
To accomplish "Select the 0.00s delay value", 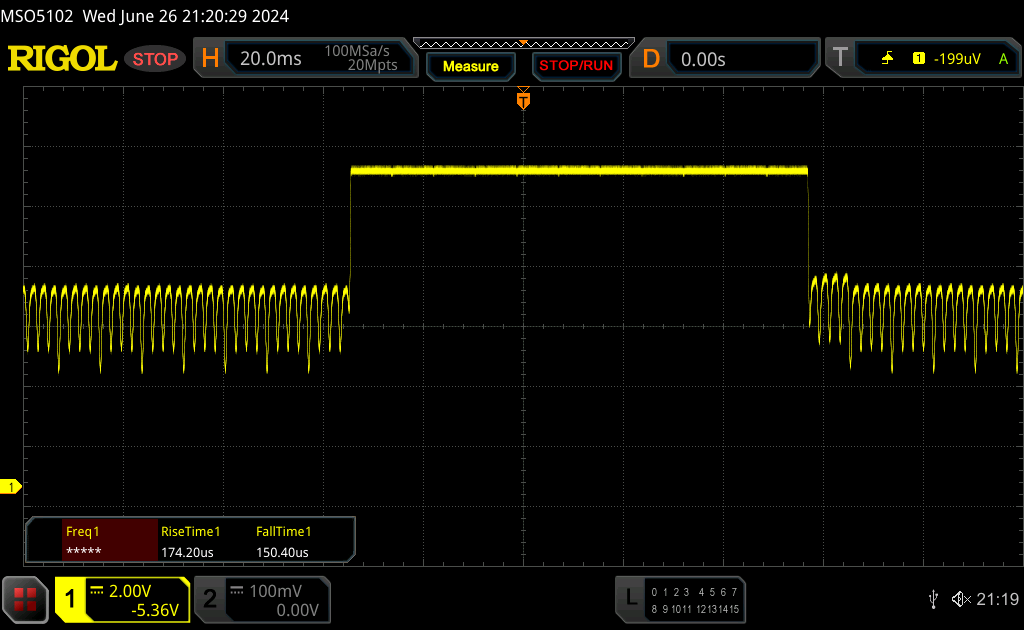I will 703,59.
